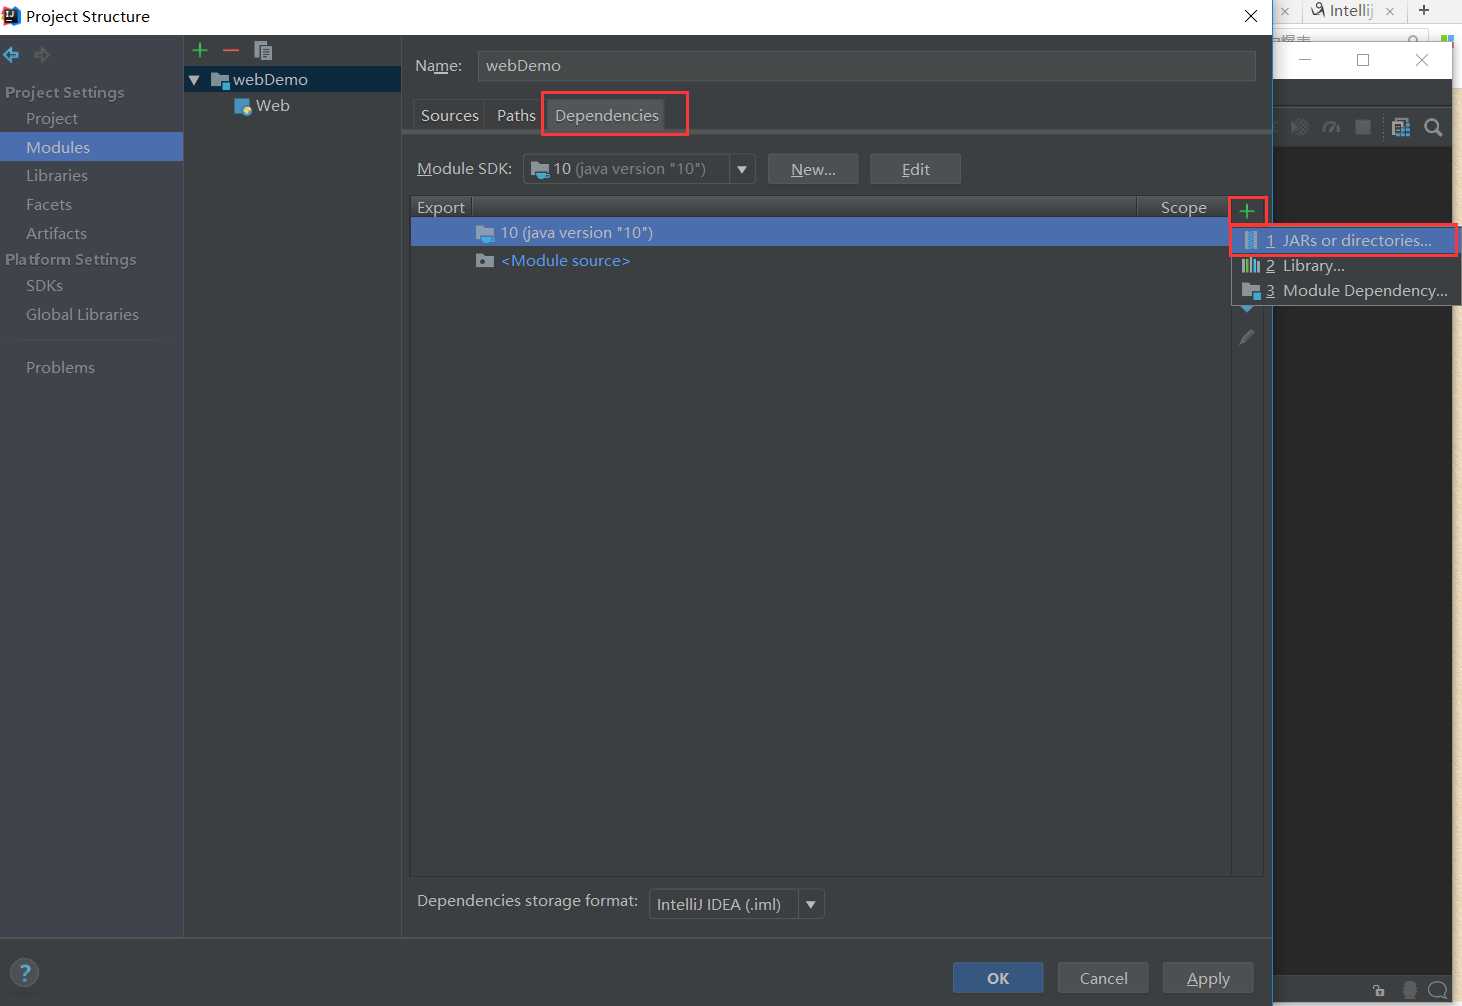Click the New... SDK button

(x=813, y=169)
